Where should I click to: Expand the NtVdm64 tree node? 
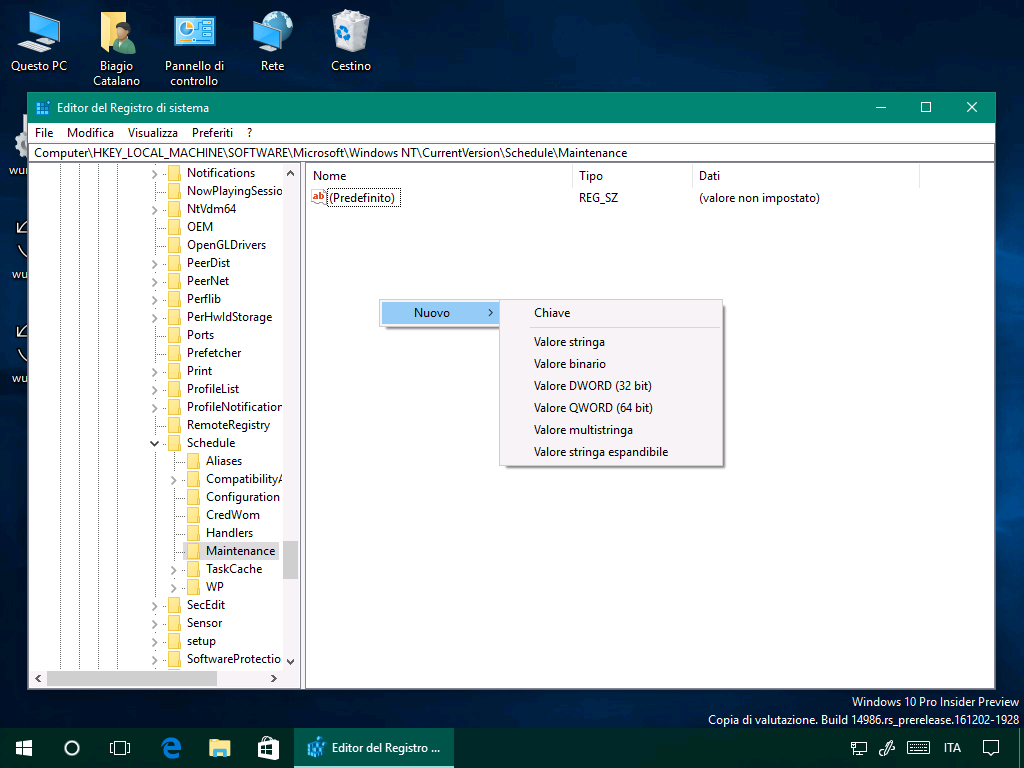coord(155,210)
